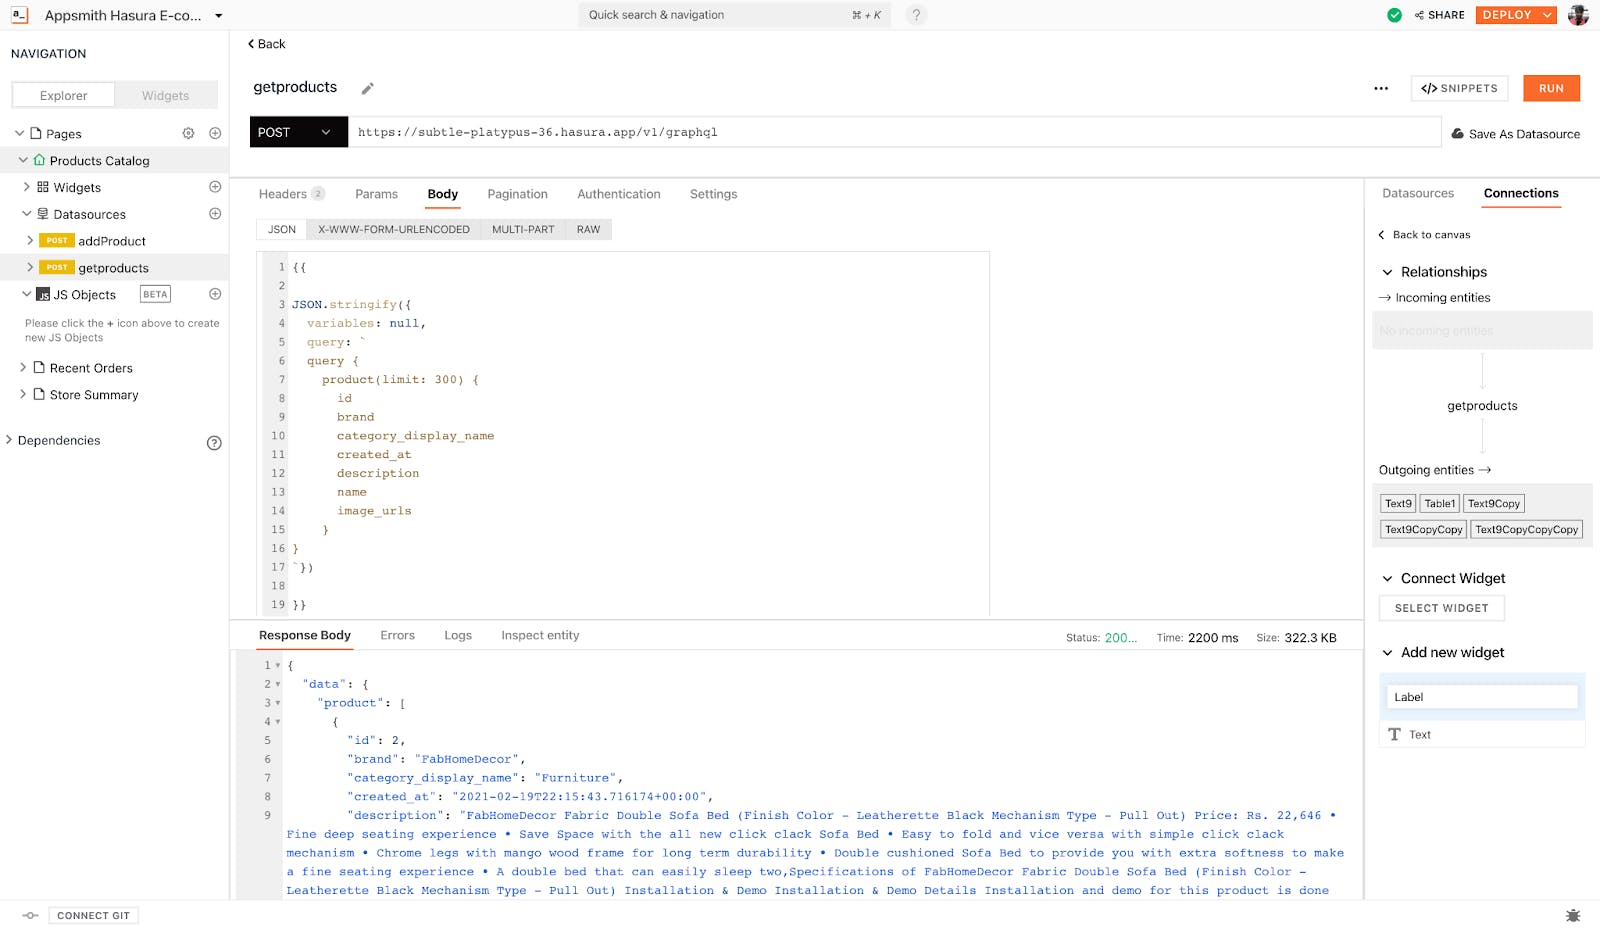
Task: Add new datasource with plus icon
Action: [x=215, y=214]
